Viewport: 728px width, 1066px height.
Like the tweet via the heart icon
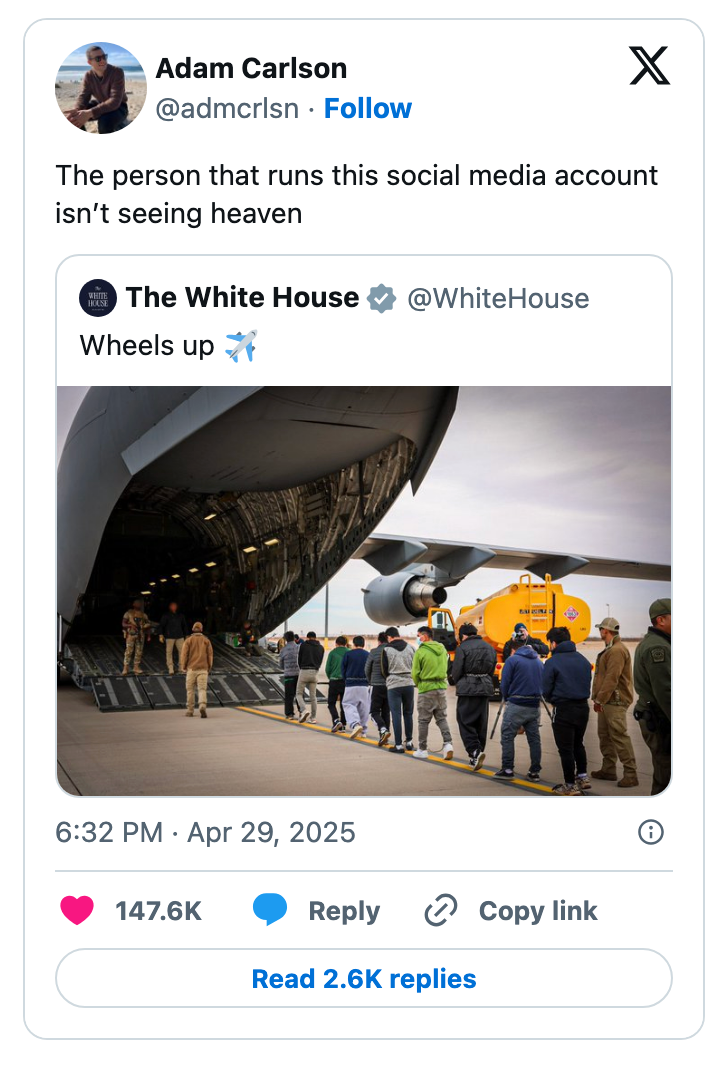pyautogui.click(x=78, y=910)
